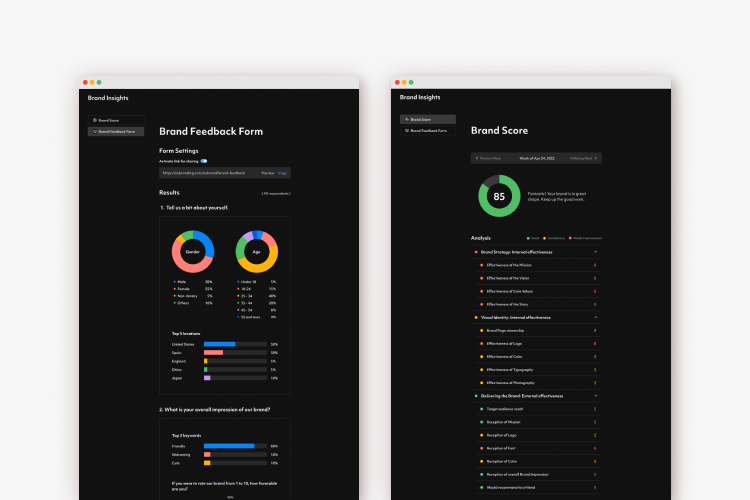750x500 pixels.
Task: Open Brand Score in the left window sidebar
Action: [116, 120]
